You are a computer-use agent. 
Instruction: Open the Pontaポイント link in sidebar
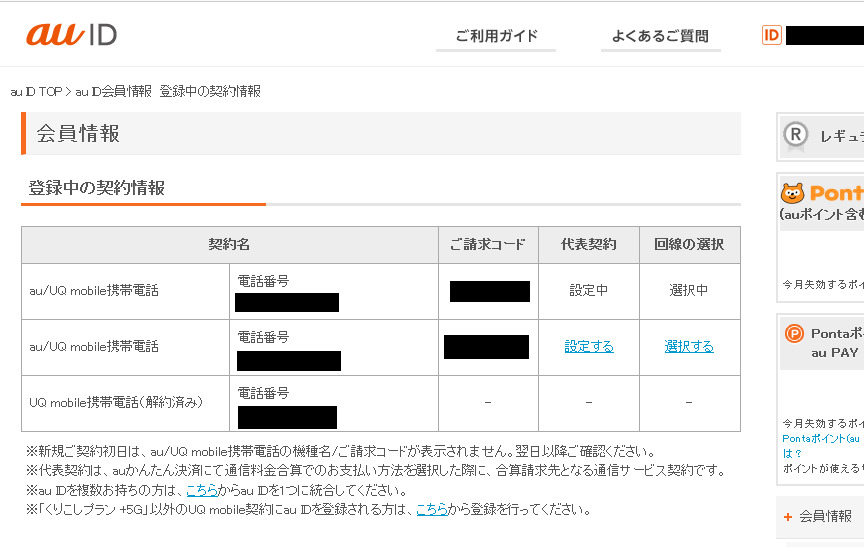(x=820, y=439)
